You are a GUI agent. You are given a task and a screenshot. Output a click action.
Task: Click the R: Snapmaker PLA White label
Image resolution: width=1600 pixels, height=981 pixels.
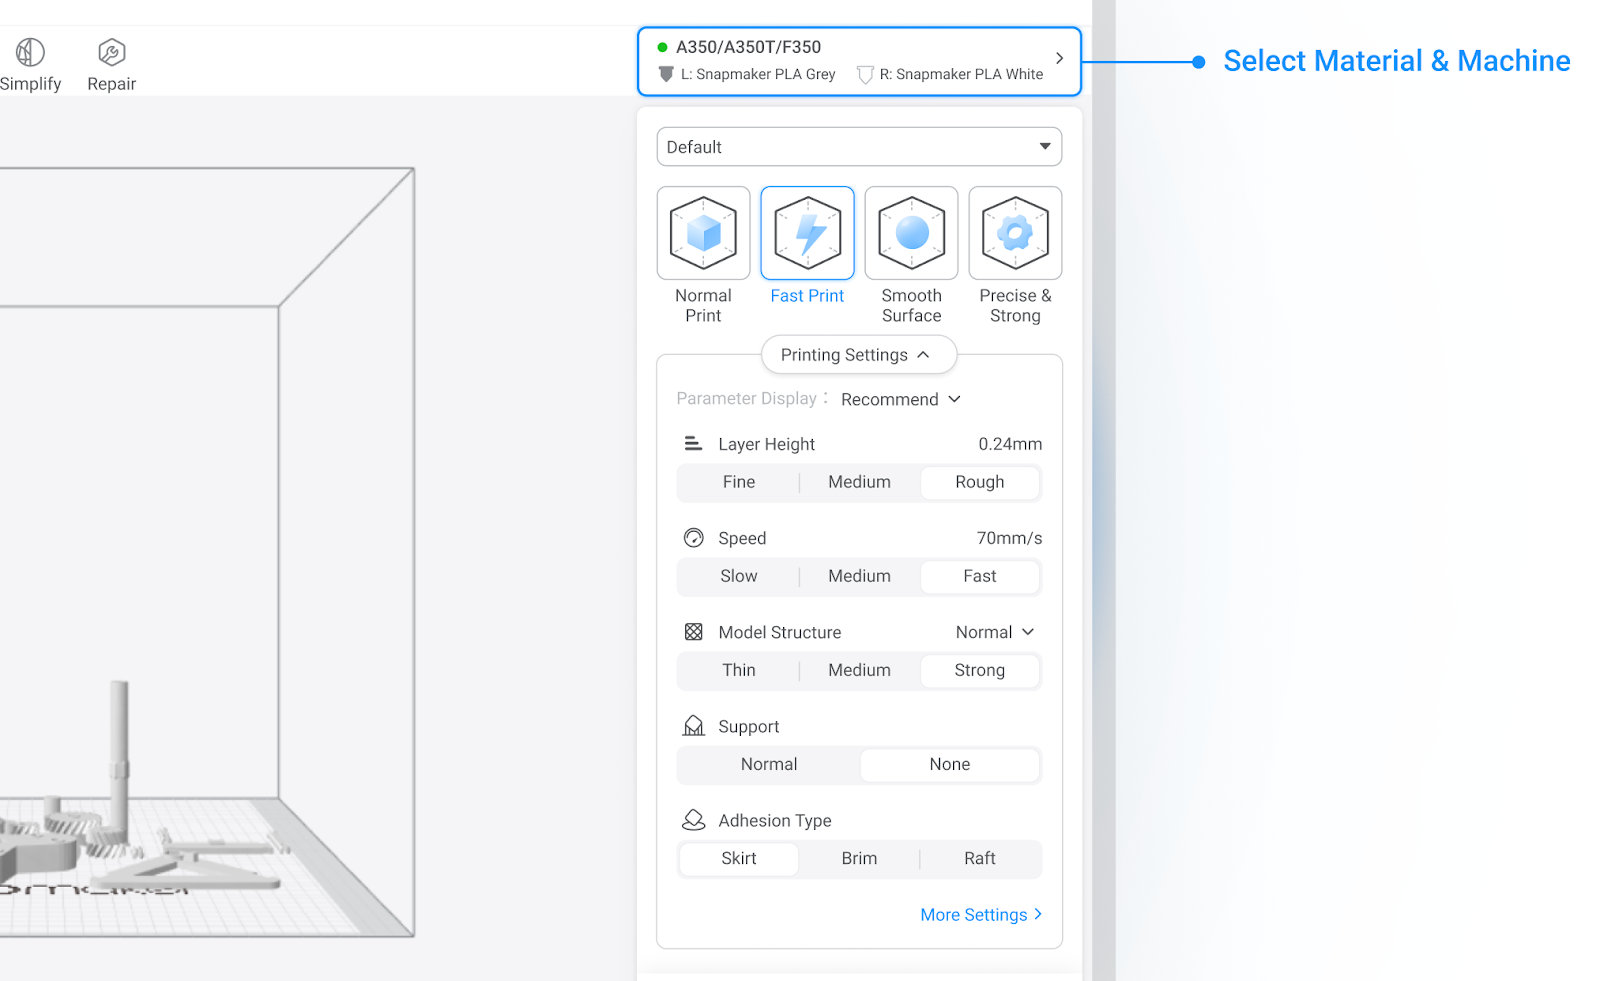coord(961,74)
